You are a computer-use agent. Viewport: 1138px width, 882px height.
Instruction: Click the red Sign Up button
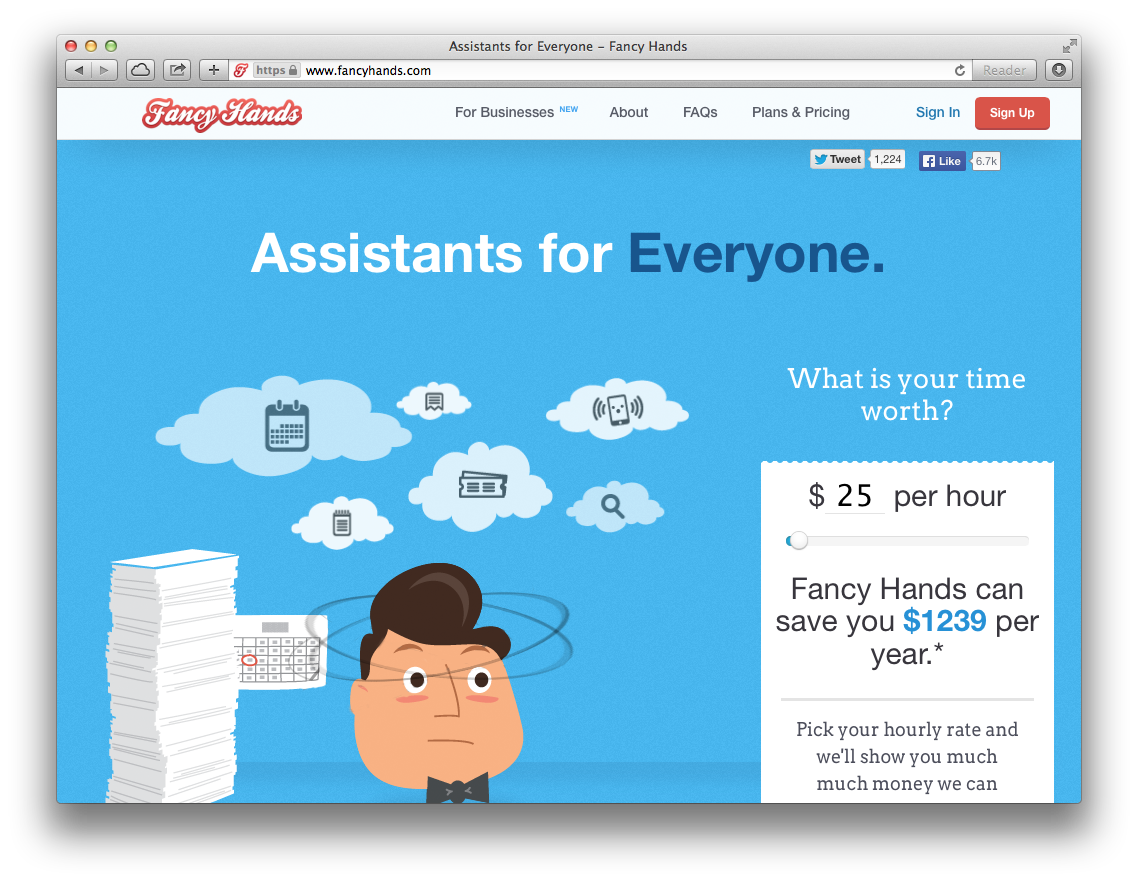click(1012, 113)
